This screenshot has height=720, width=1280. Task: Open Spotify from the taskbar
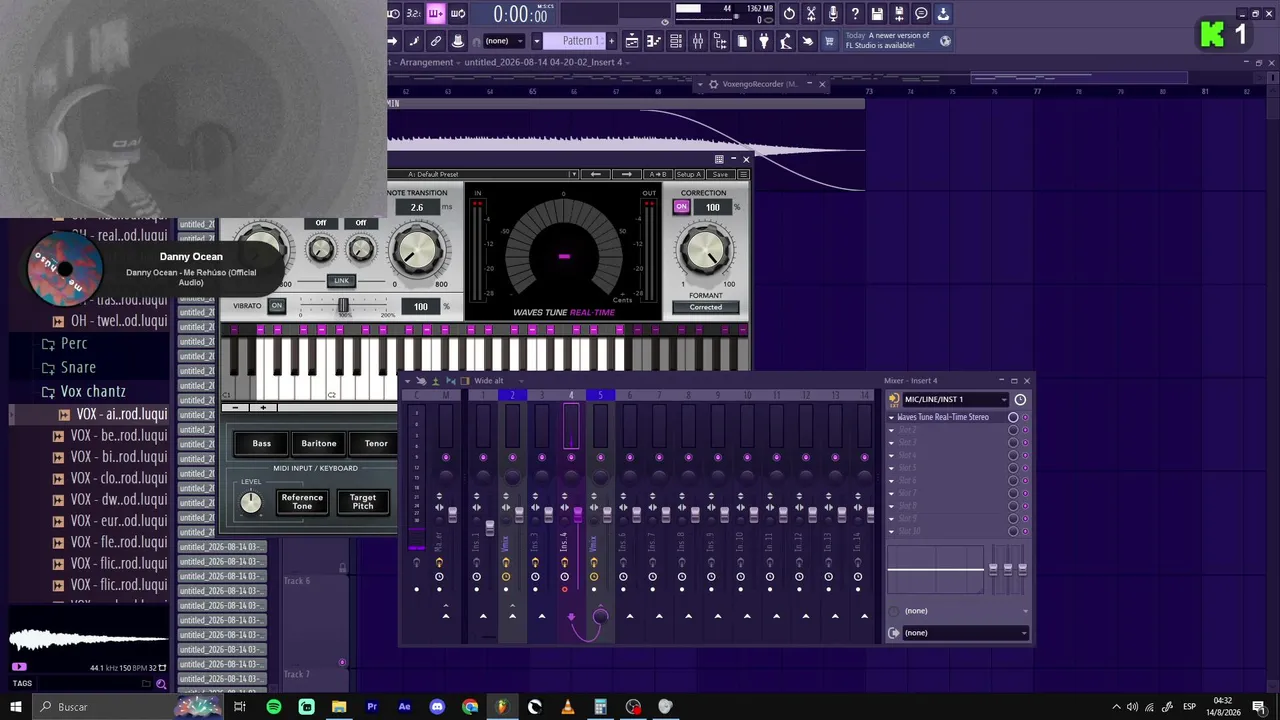pyautogui.click(x=274, y=707)
